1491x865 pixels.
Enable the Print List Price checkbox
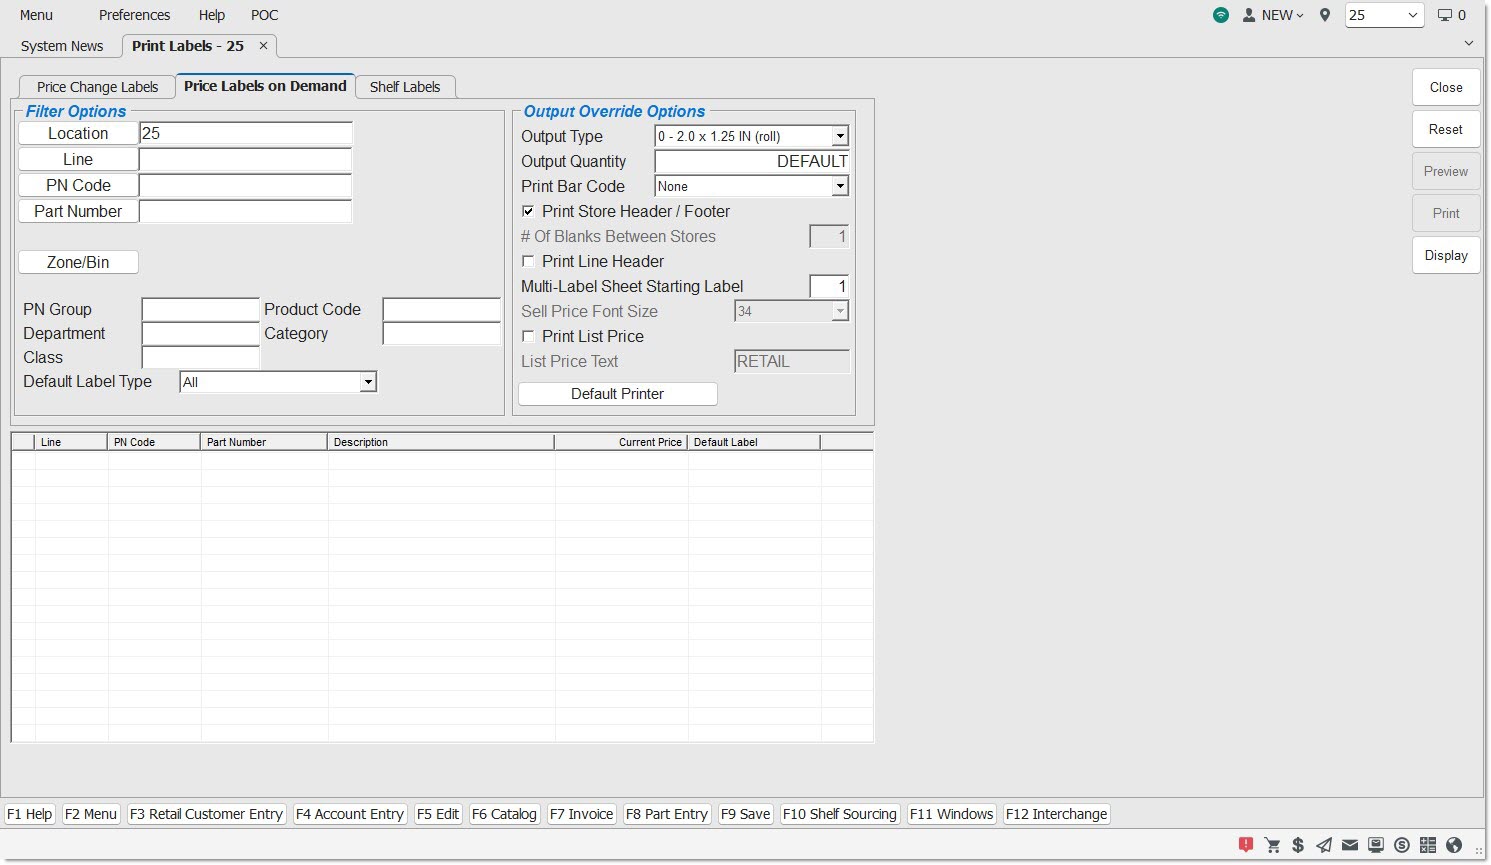(x=528, y=336)
